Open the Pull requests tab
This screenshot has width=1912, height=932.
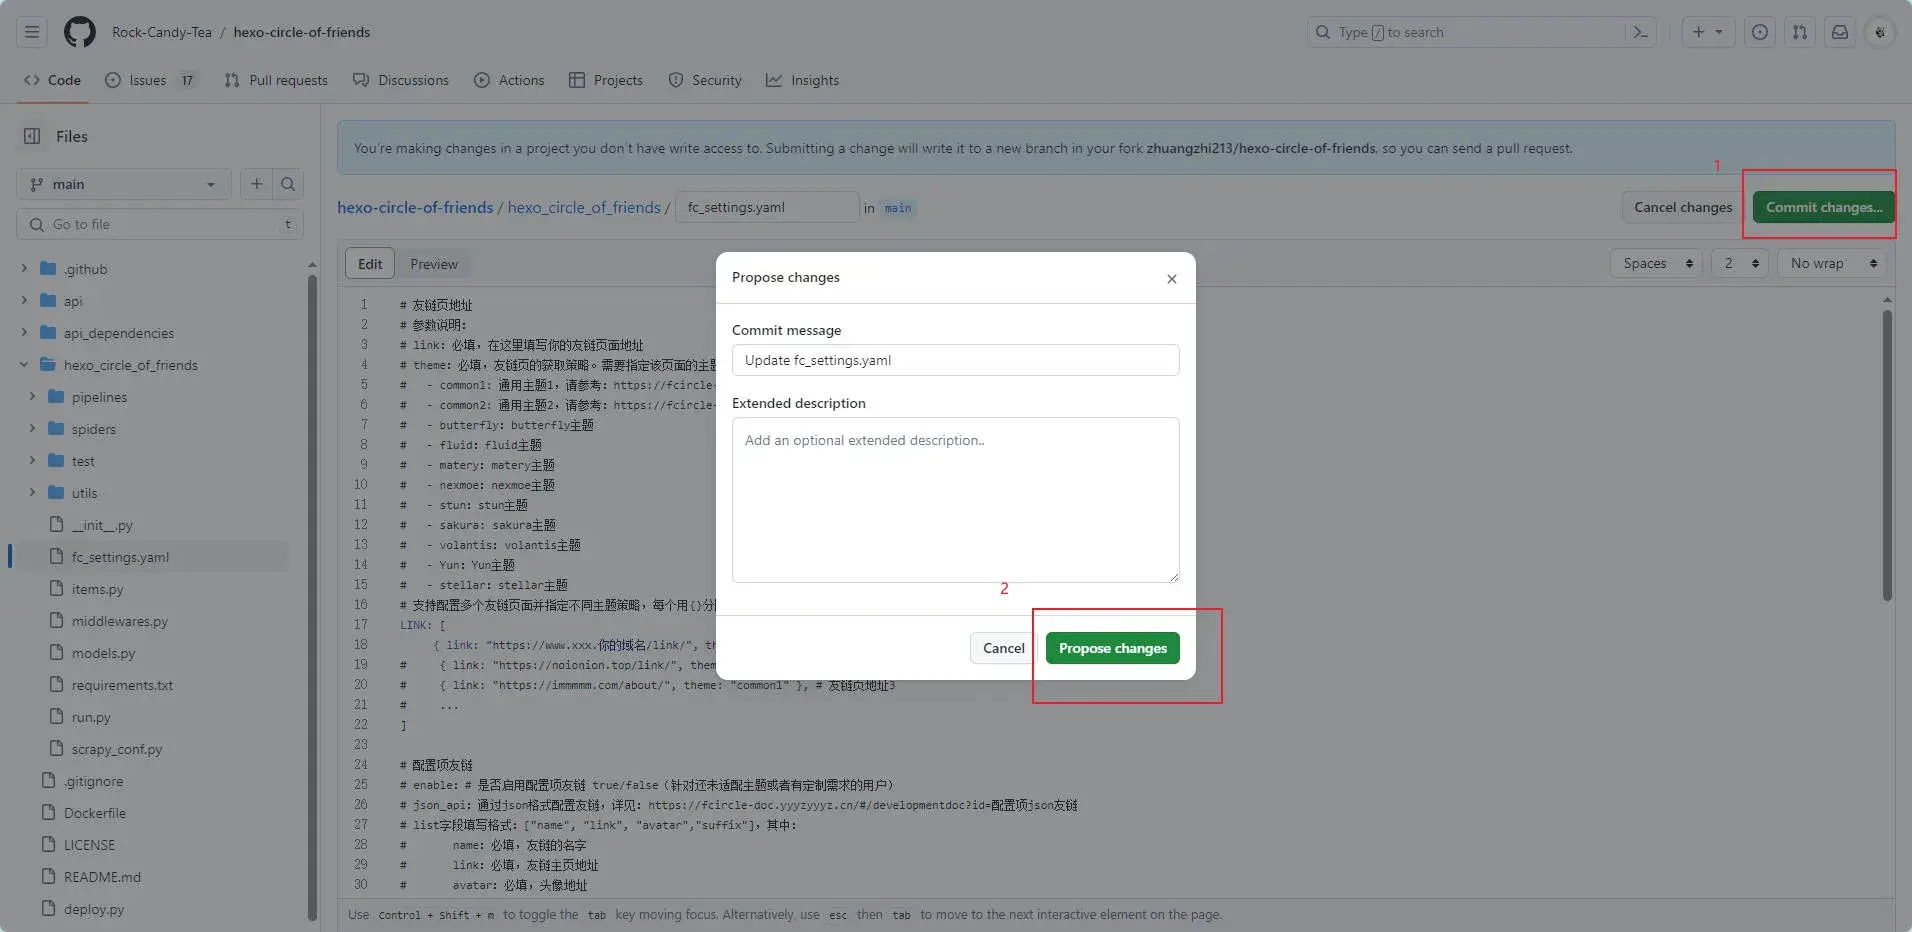[276, 80]
